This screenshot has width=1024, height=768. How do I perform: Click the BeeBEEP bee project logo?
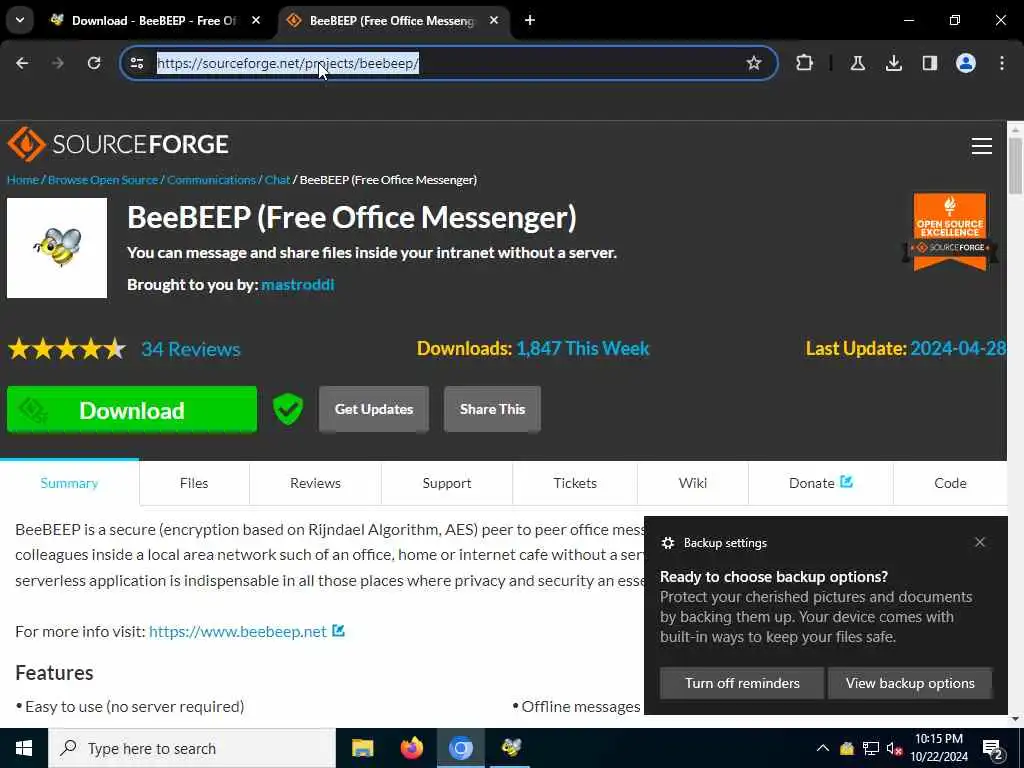point(57,248)
